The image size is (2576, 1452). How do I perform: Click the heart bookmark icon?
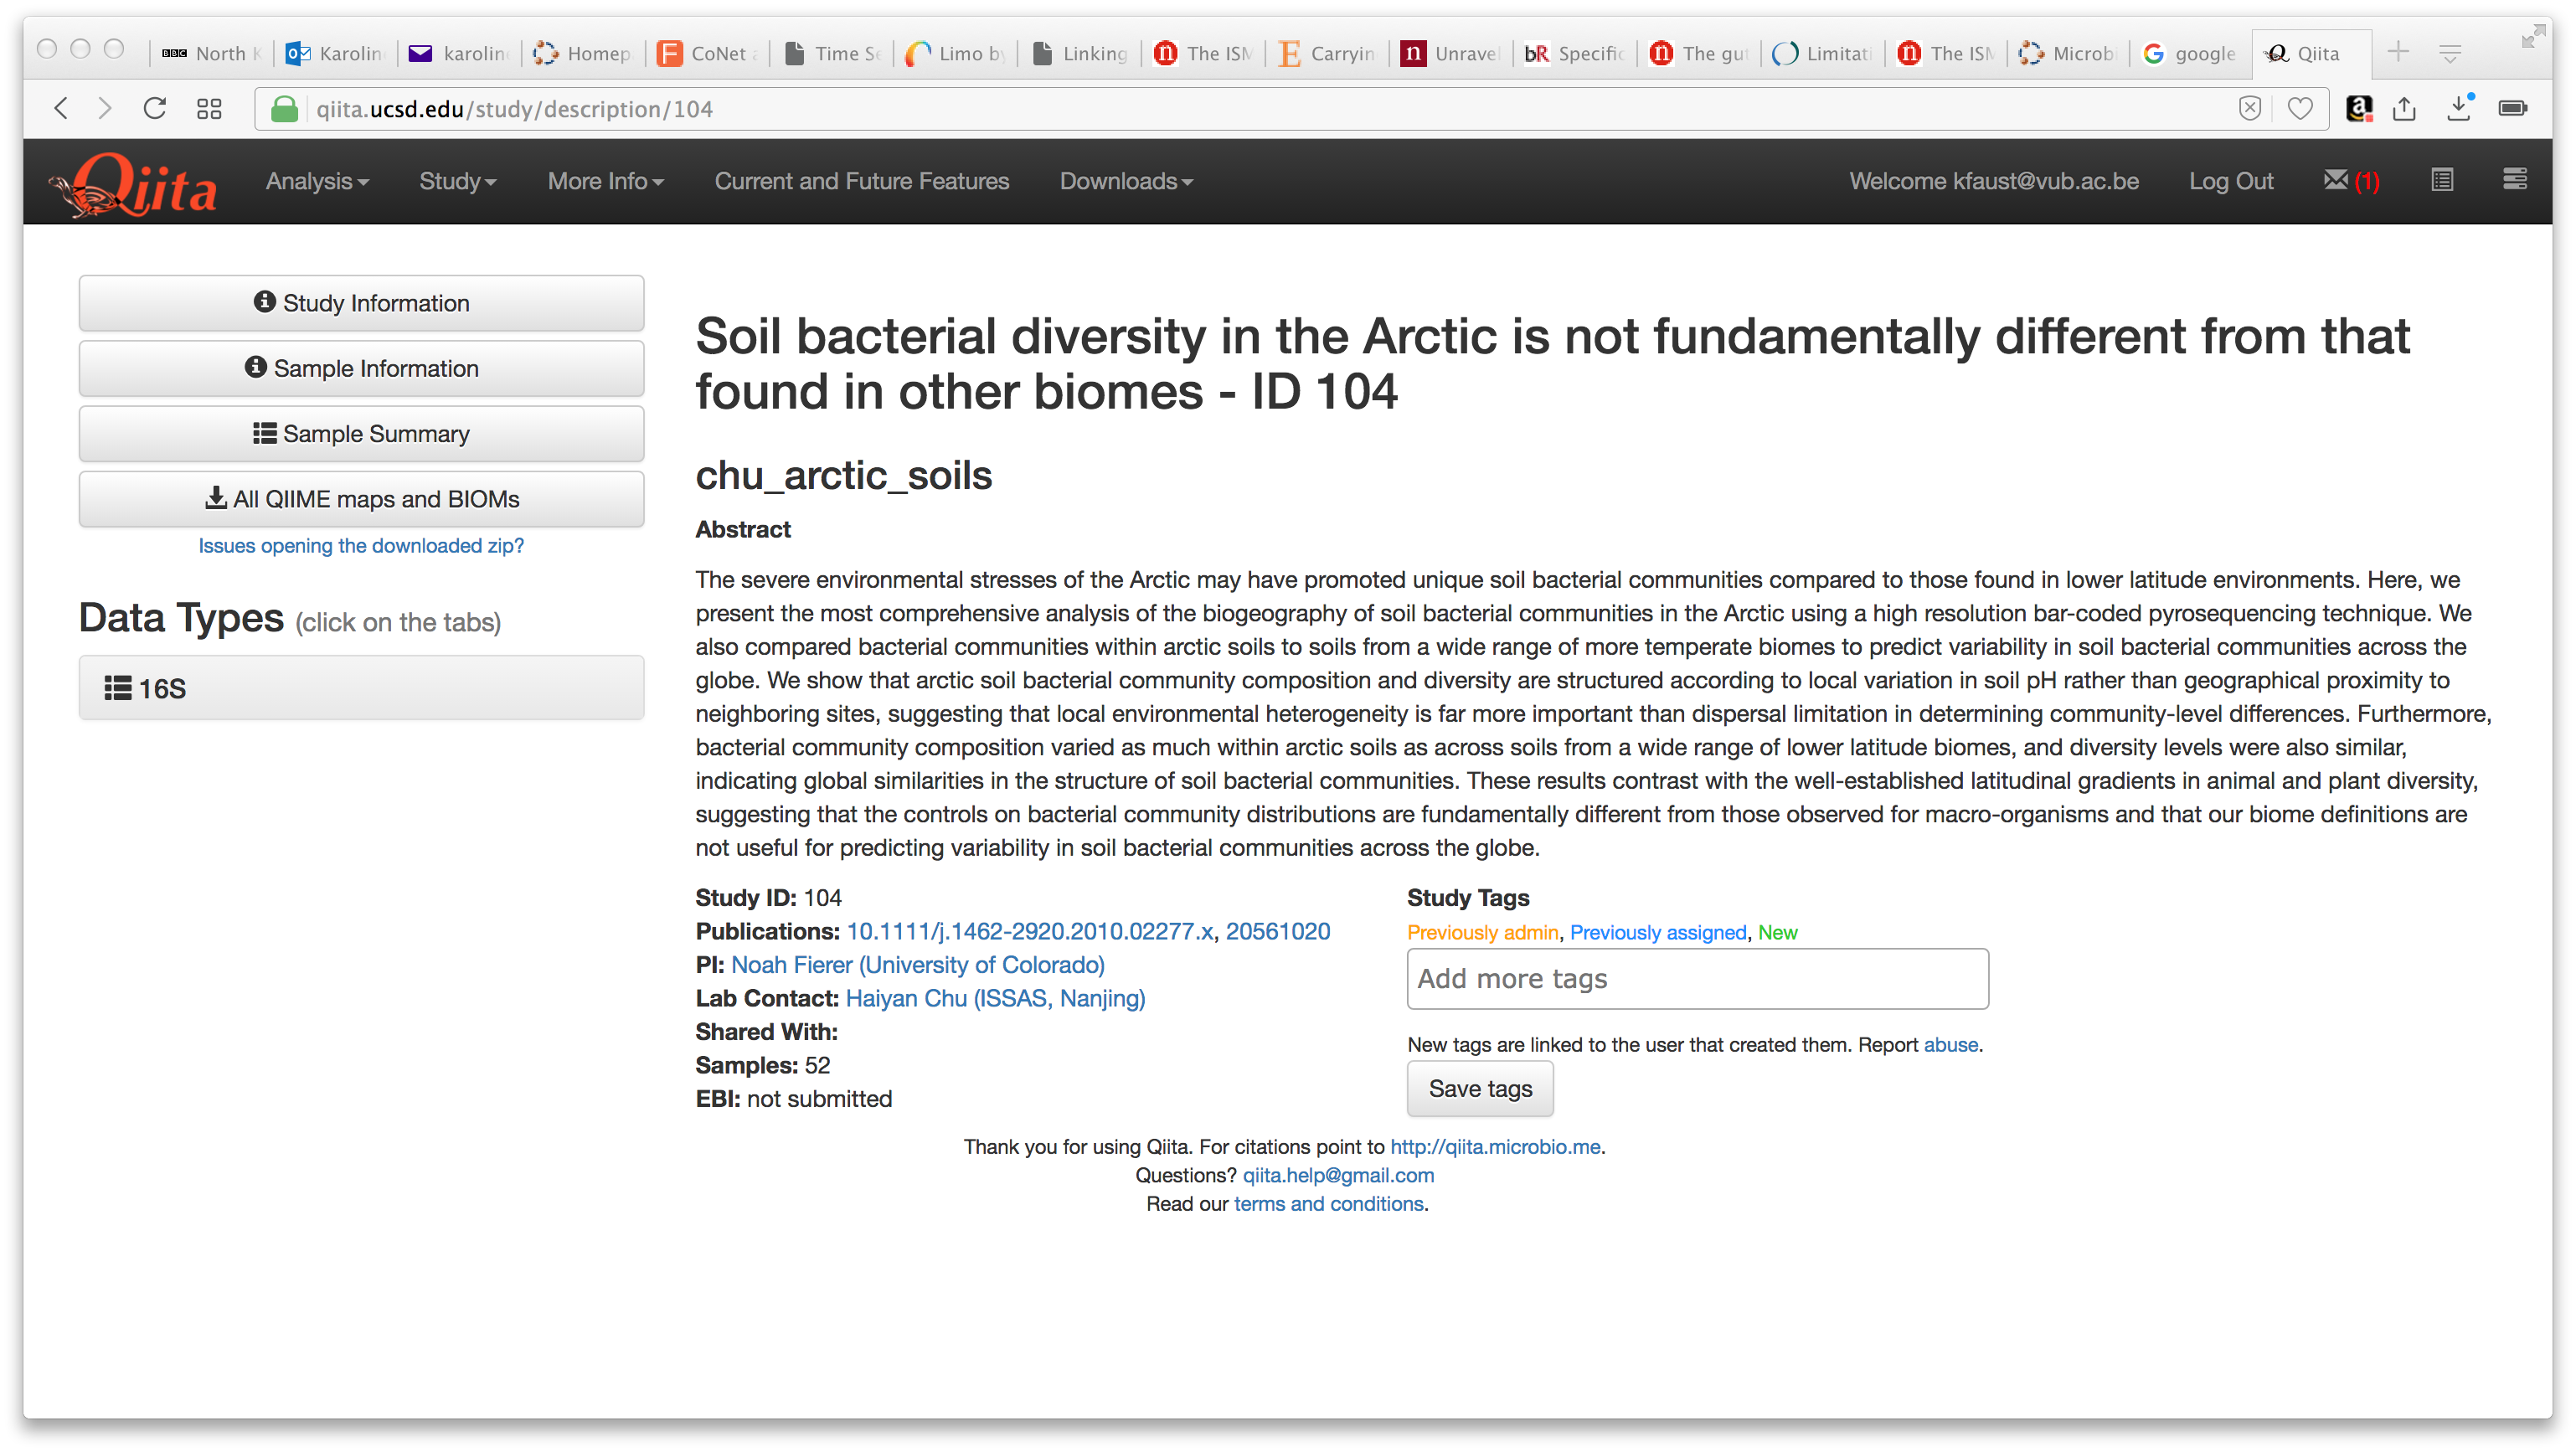coord(2300,108)
